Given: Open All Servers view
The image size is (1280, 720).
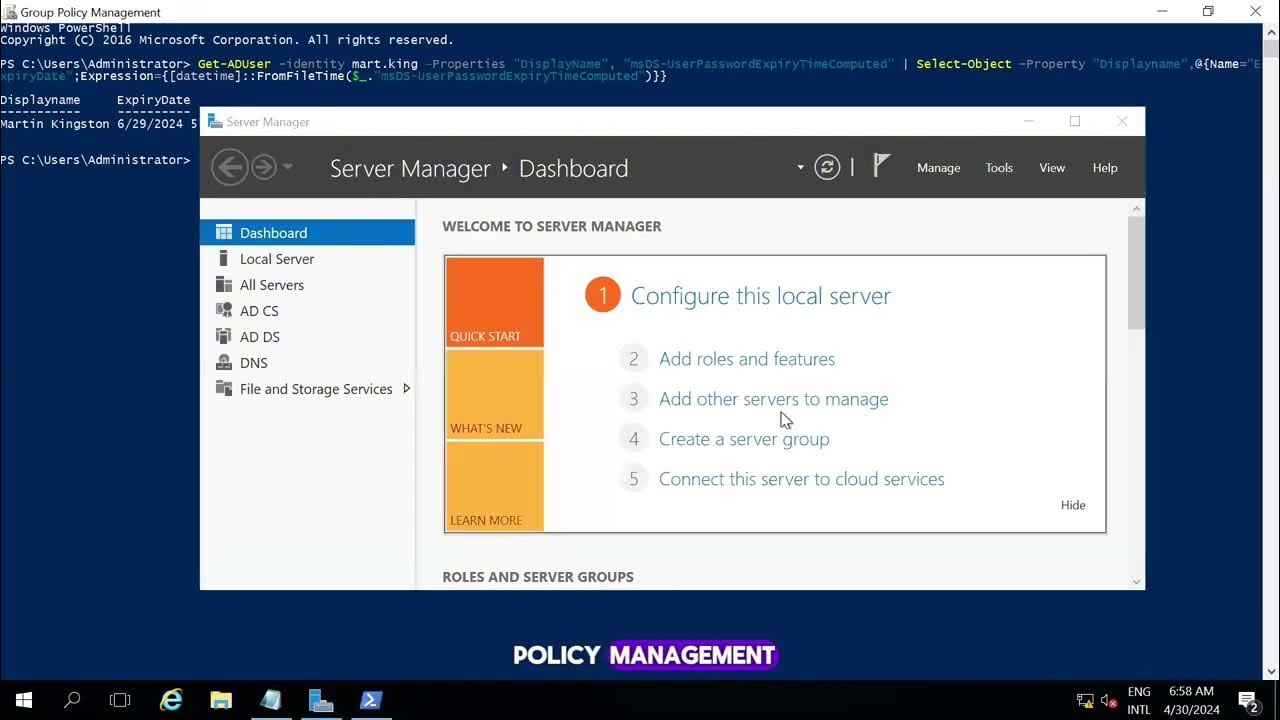Looking at the screenshot, I should pos(271,285).
